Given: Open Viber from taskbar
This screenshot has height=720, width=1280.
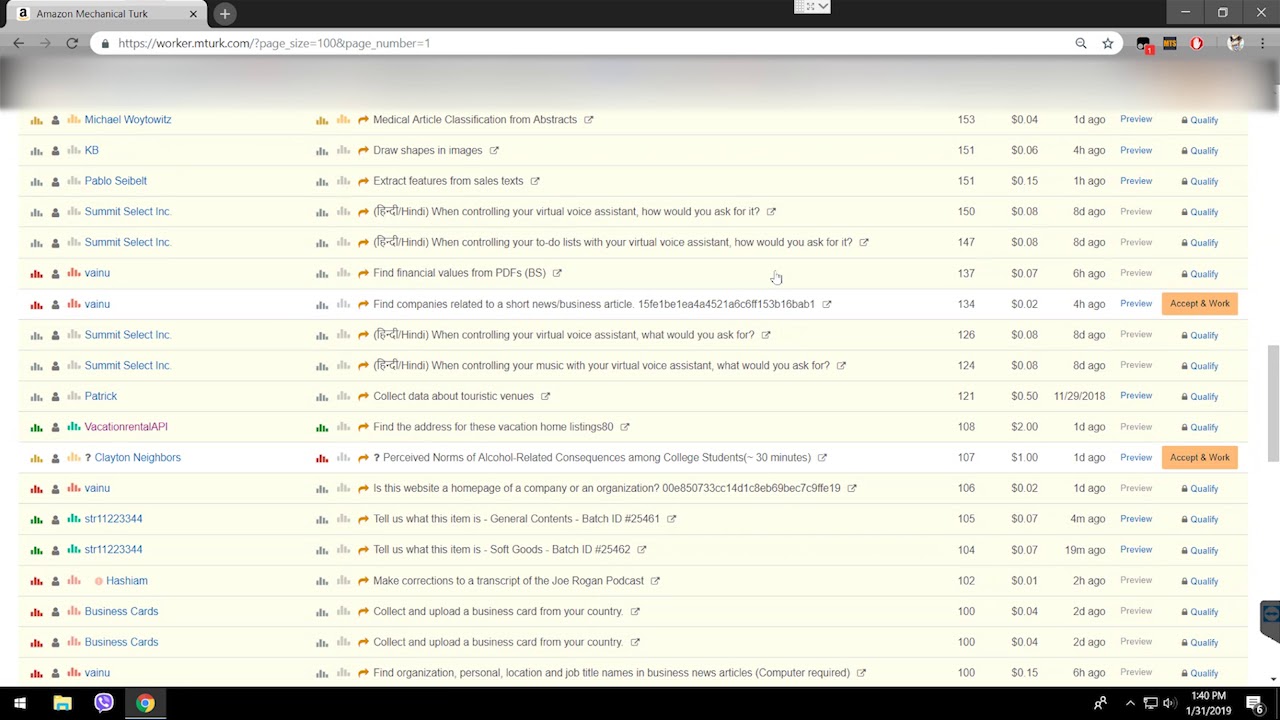Looking at the screenshot, I should [x=104, y=703].
